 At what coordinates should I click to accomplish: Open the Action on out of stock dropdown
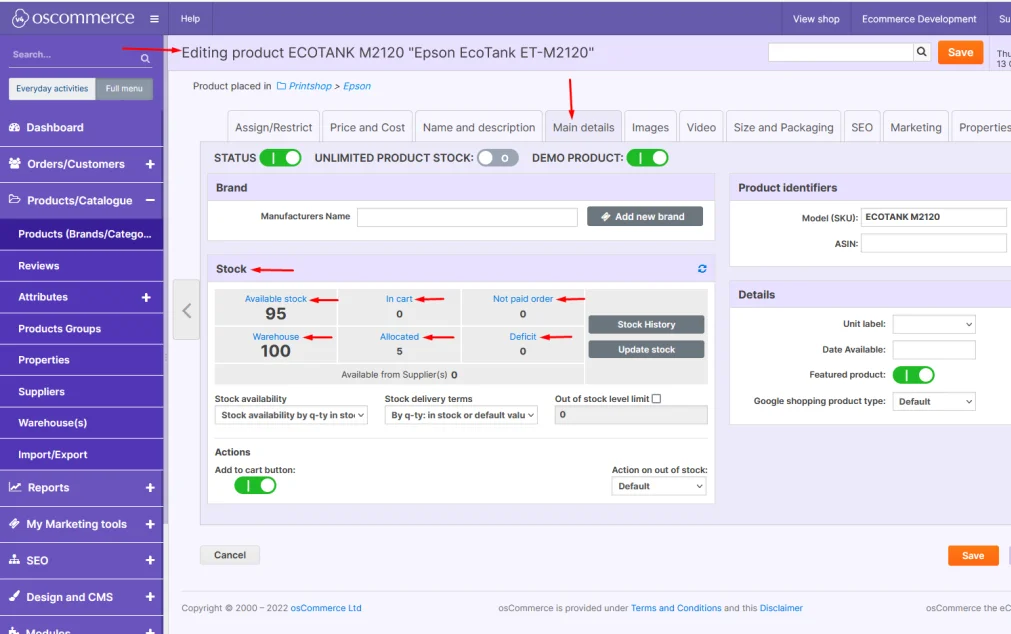point(658,486)
